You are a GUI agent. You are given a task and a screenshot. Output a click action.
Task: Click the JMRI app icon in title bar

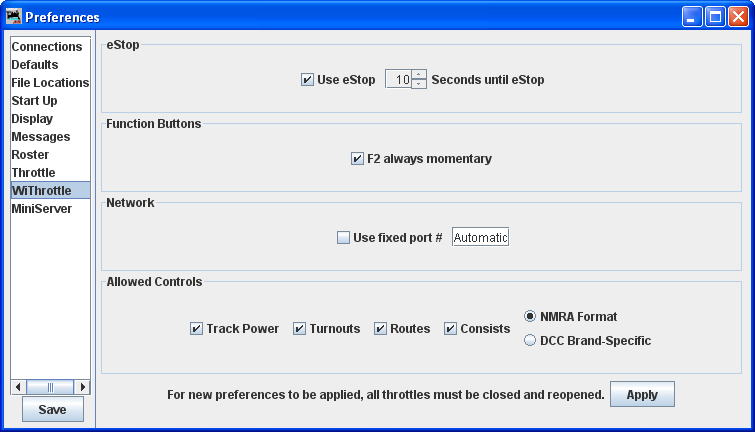14,17
